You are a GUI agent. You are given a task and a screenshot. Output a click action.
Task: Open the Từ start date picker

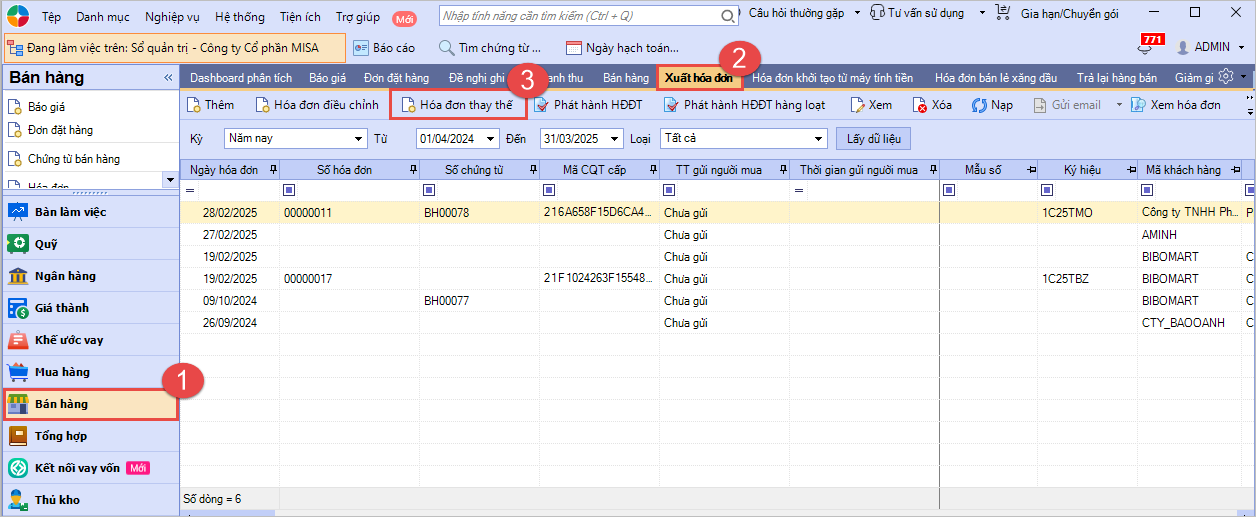[x=491, y=138]
